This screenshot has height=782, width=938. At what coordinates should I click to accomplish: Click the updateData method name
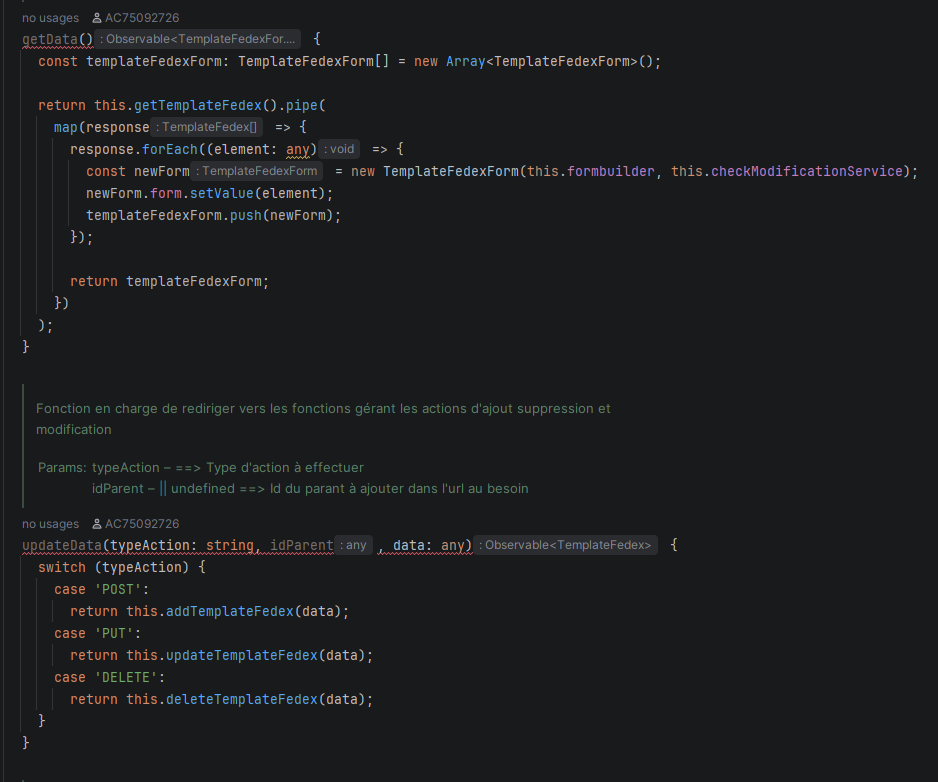[62, 545]
